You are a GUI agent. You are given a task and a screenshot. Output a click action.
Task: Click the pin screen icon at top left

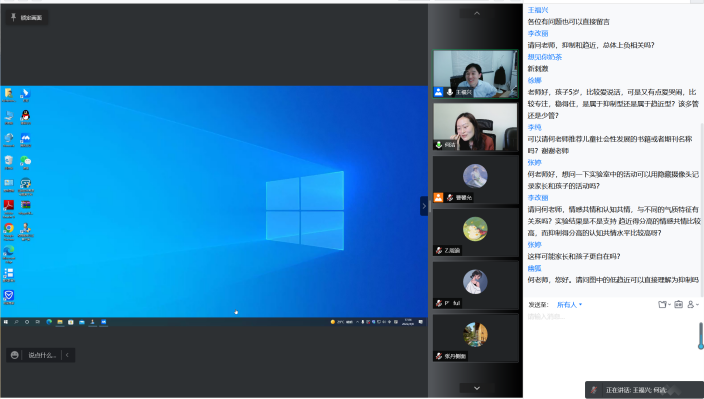[13, 17]
